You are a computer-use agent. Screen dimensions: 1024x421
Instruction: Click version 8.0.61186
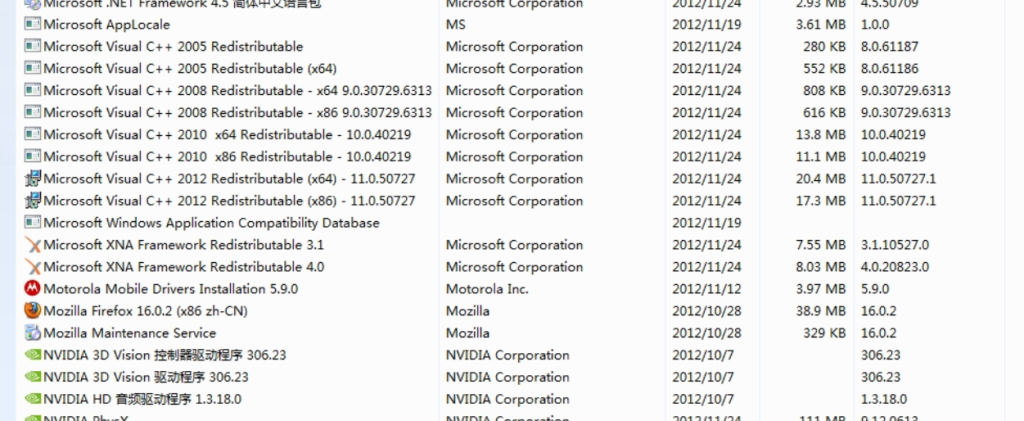click(890, 69)
